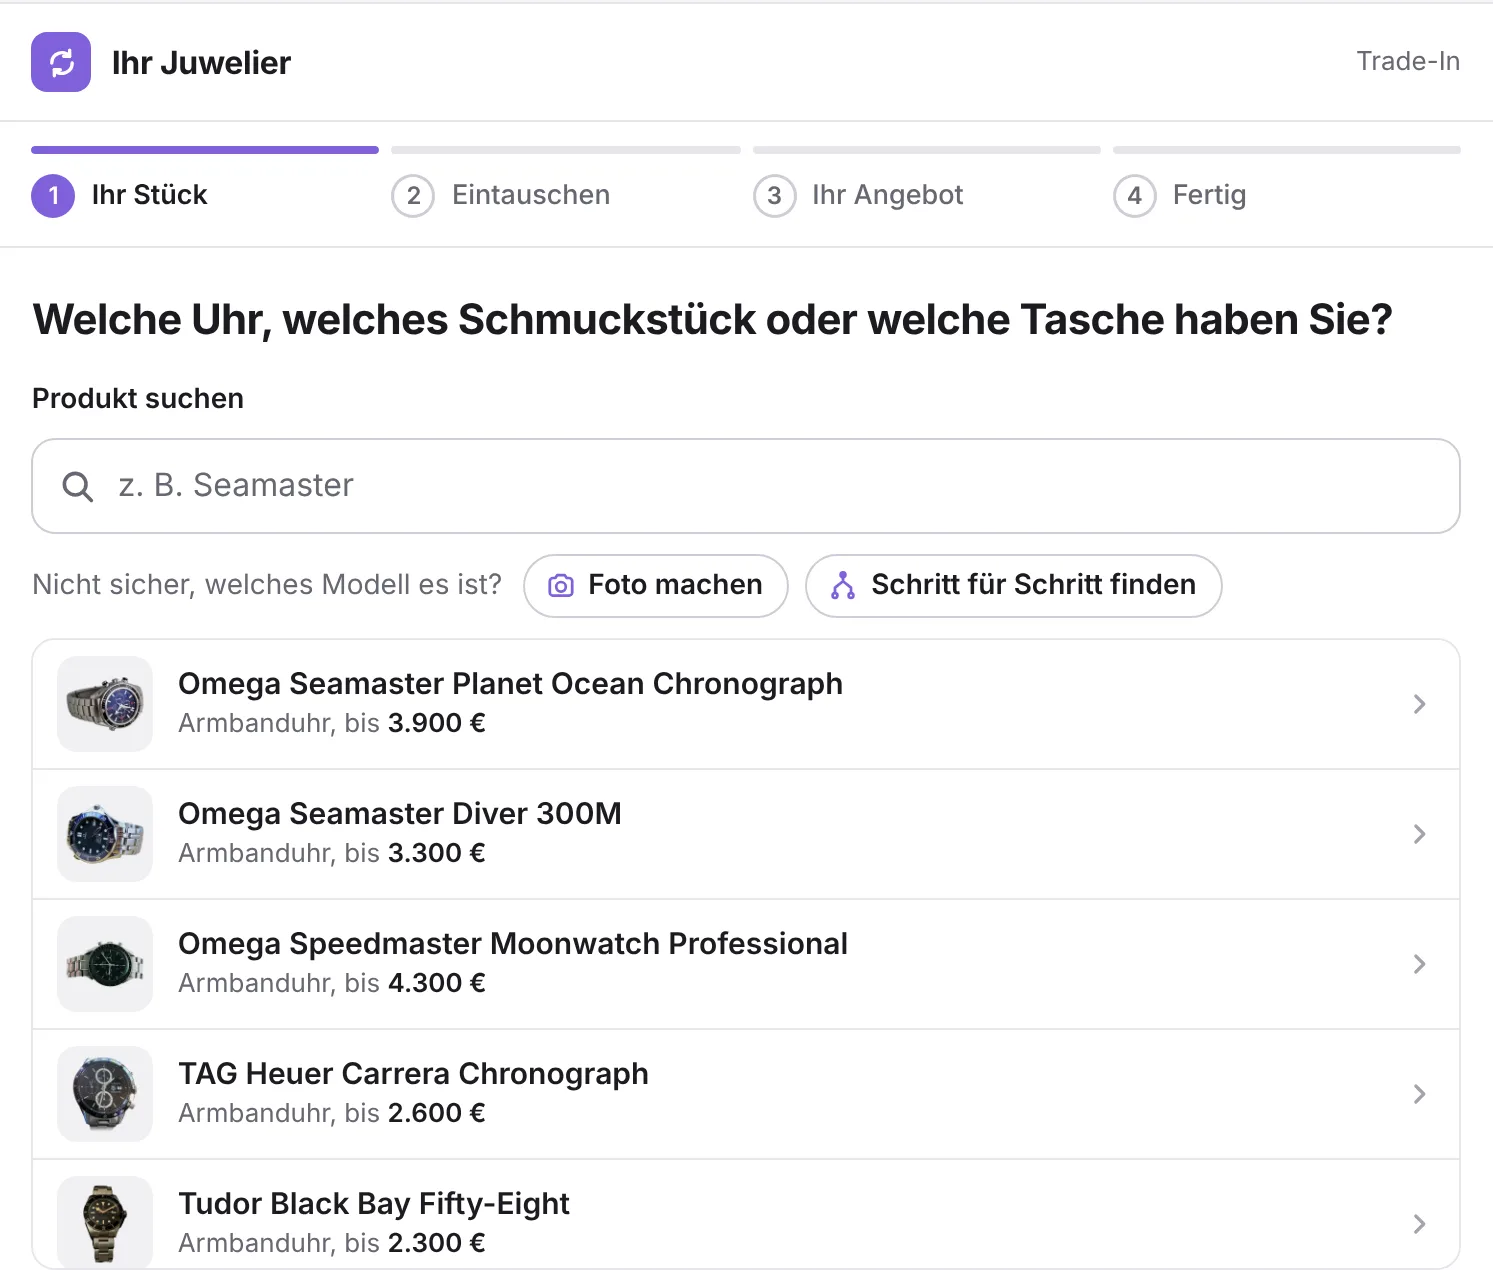Select the TAG Heuer Carrera Chronograph title
Image resolution: width=1493 pixels, height=1270 pixels.
[413, 1074]
